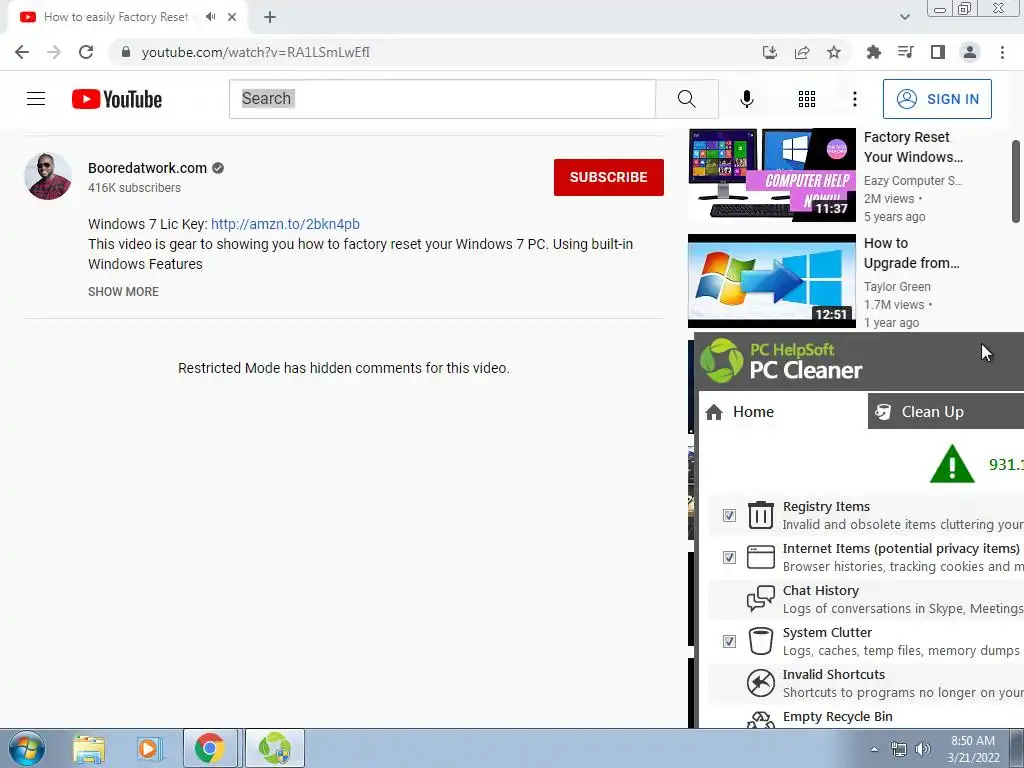Uncheck the Registry Items checkbox
Image resolution: width=1024 pixels, height=768 pixels.
point(729,515)
